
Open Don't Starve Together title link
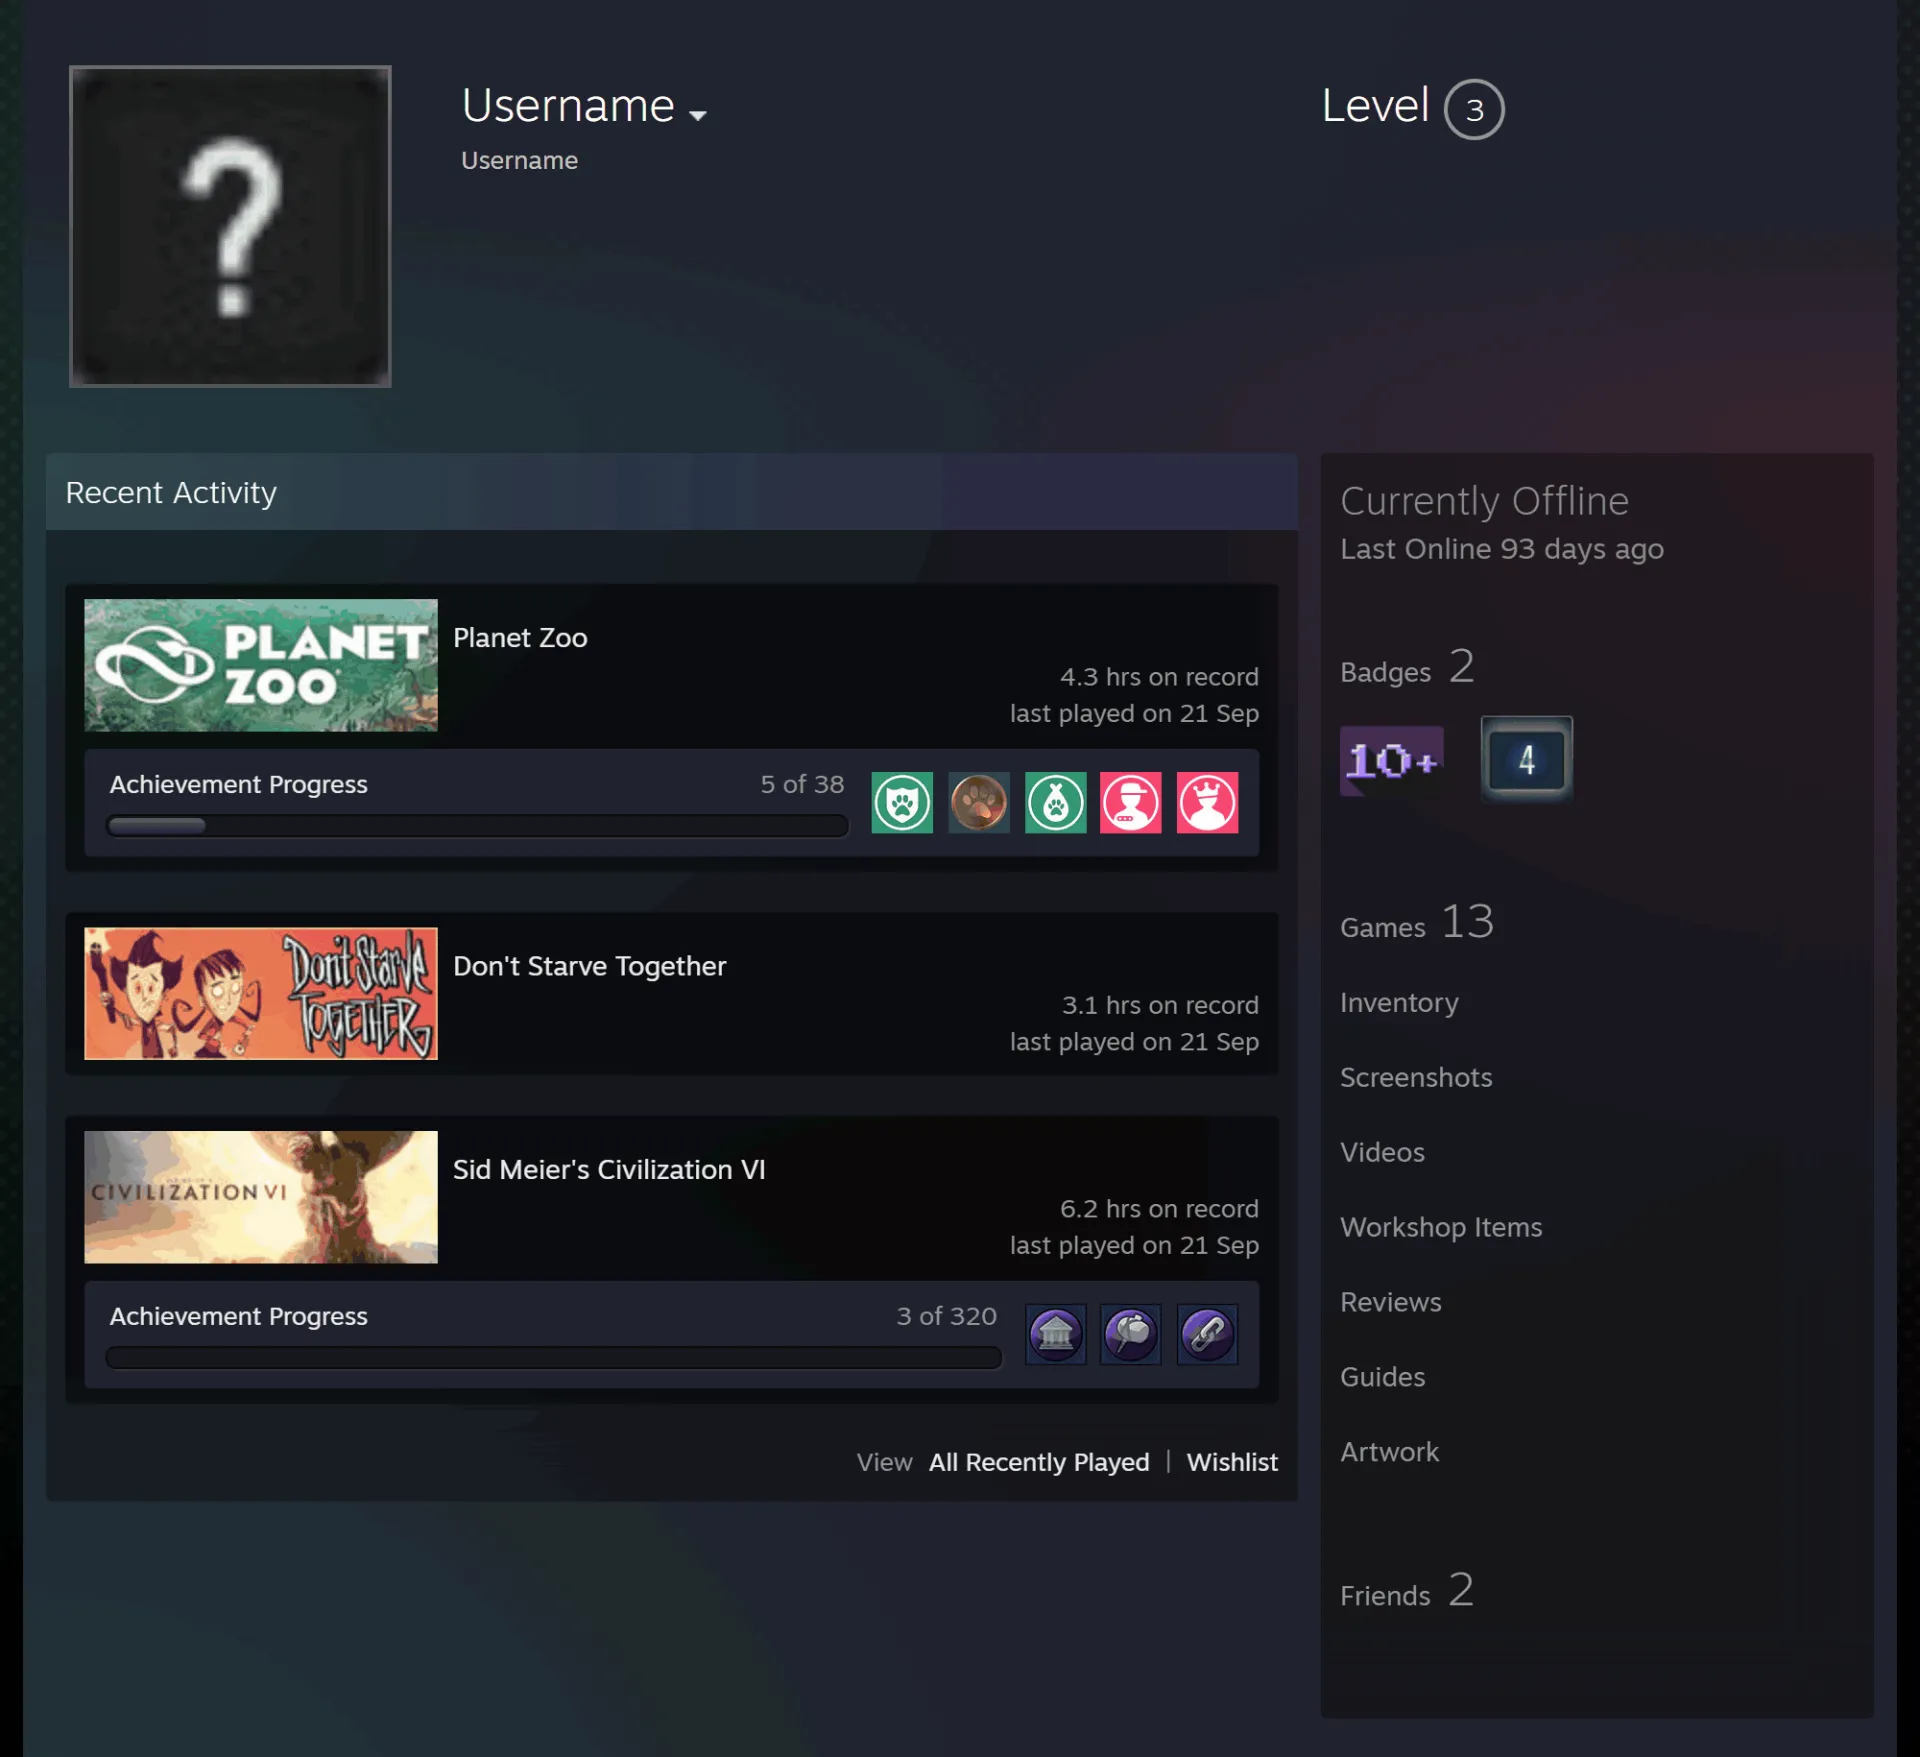pyautogui.click(x=589, y=966)
